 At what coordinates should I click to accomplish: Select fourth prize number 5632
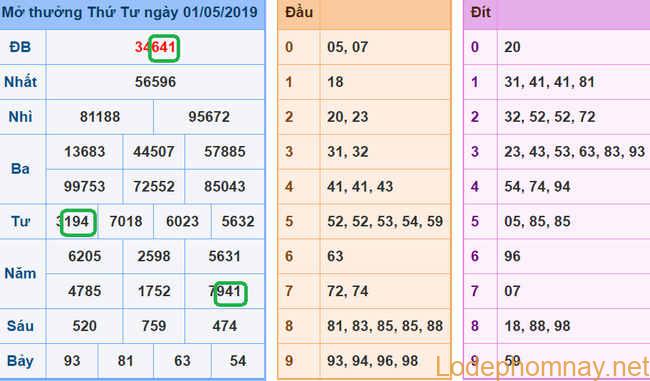pyautogui.click(x=238, y=221)
